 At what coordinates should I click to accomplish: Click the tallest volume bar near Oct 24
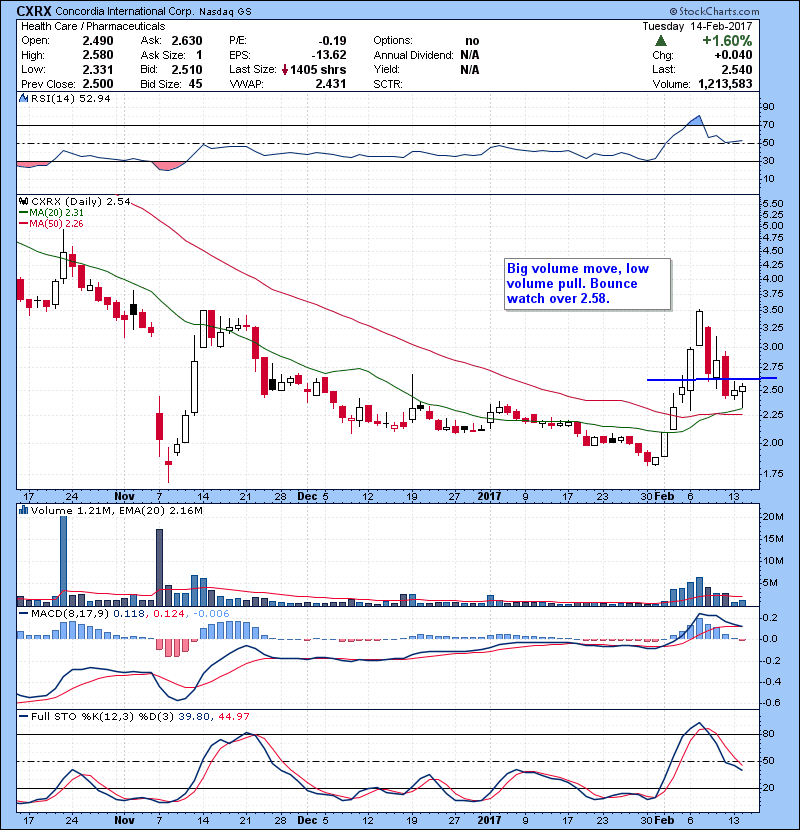pyautogui.click(x=64, y=561)
